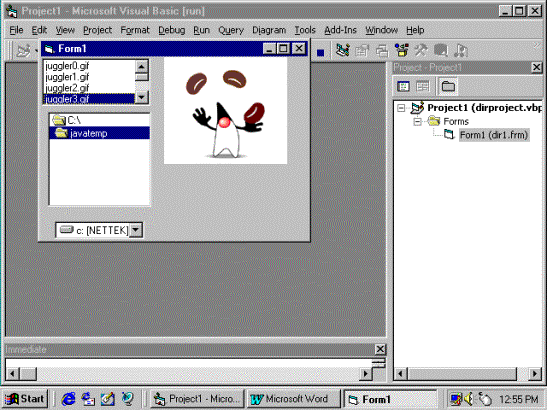This screenshot has width=547, height=410.
Task: Collapse the Project1 tree node
Action: point(401,108)
